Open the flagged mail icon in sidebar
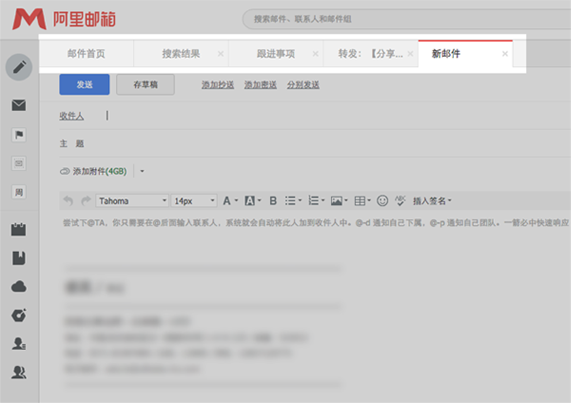Viewport: 571px width, 403px height. coord(19,135)
